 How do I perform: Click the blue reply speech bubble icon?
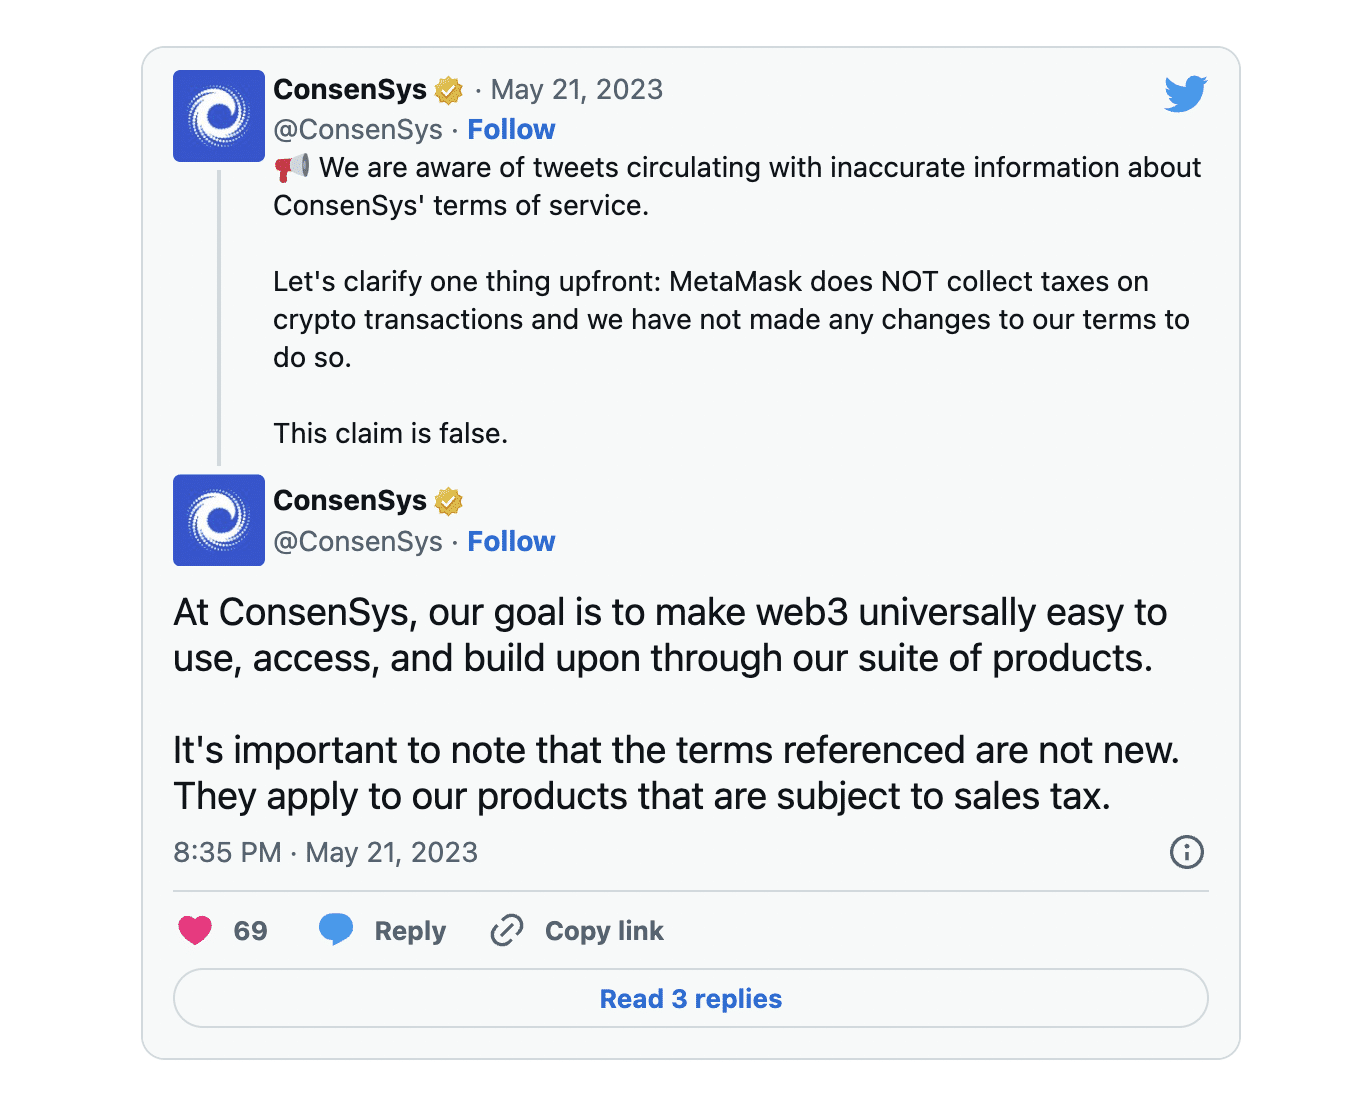336,930
